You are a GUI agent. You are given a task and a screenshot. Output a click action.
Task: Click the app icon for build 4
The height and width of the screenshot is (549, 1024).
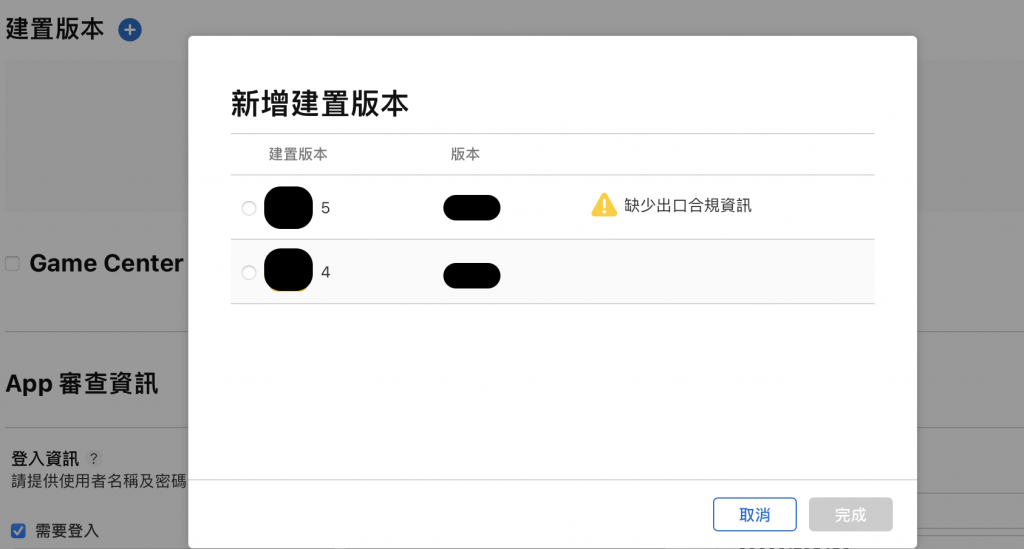click(x=288, y=270)
